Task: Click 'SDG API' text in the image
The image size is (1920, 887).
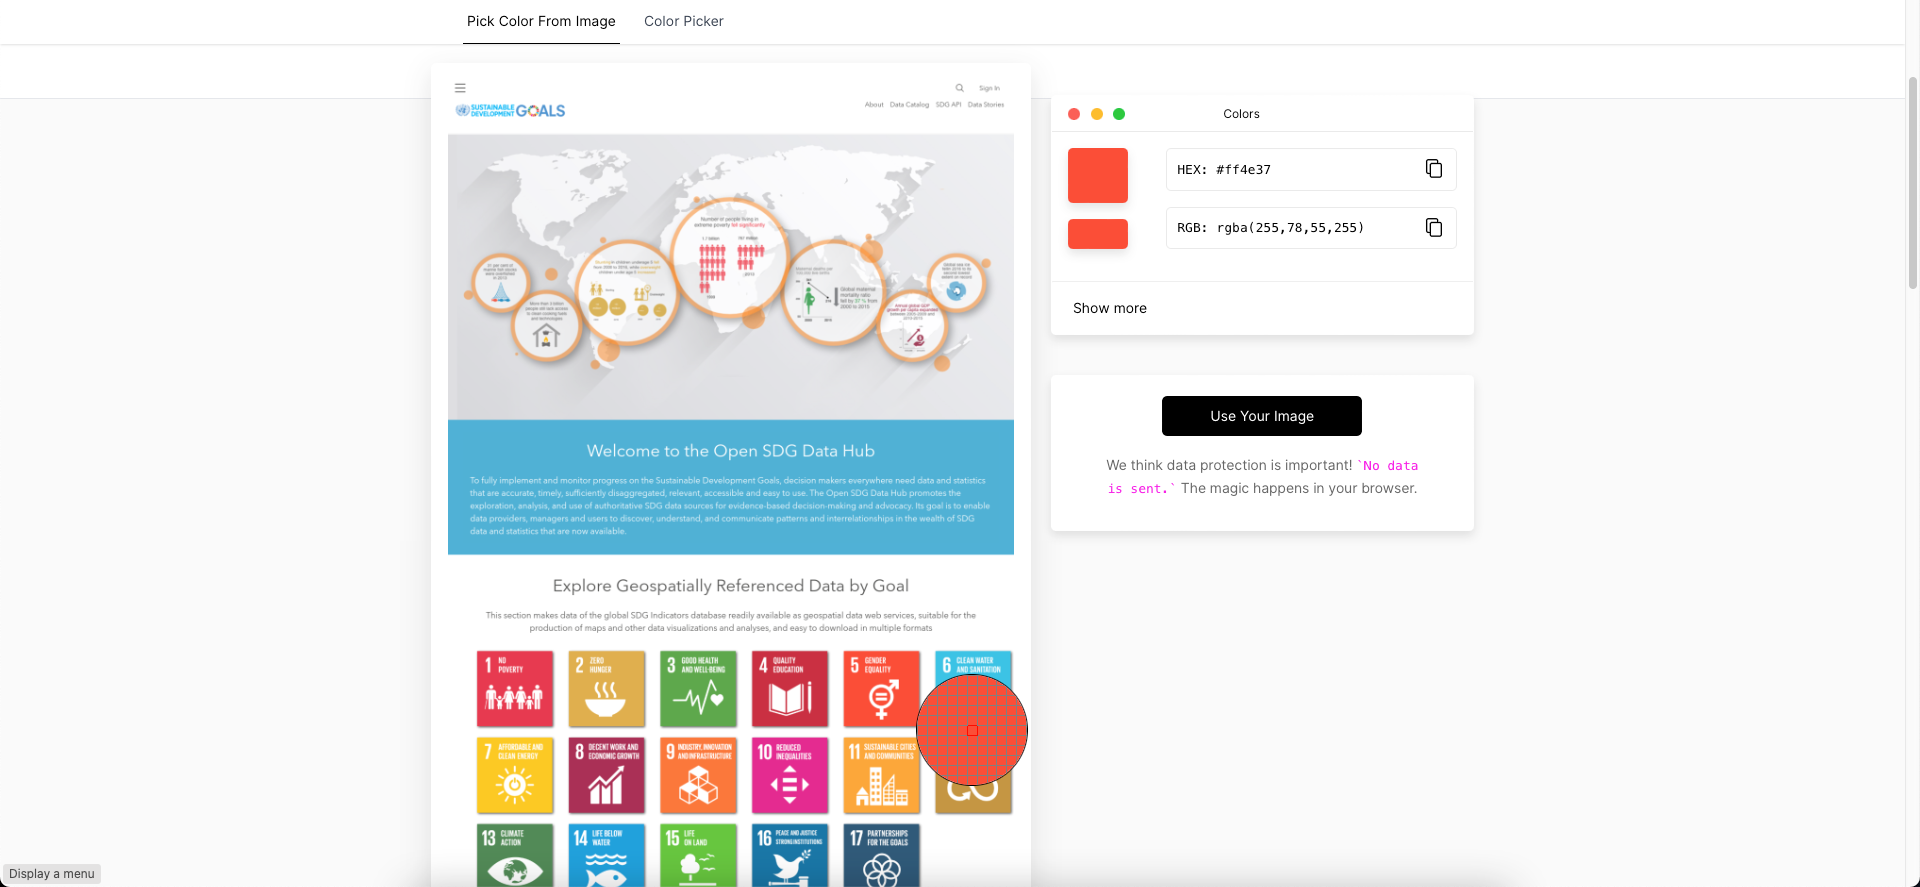Action: [948, 104]
